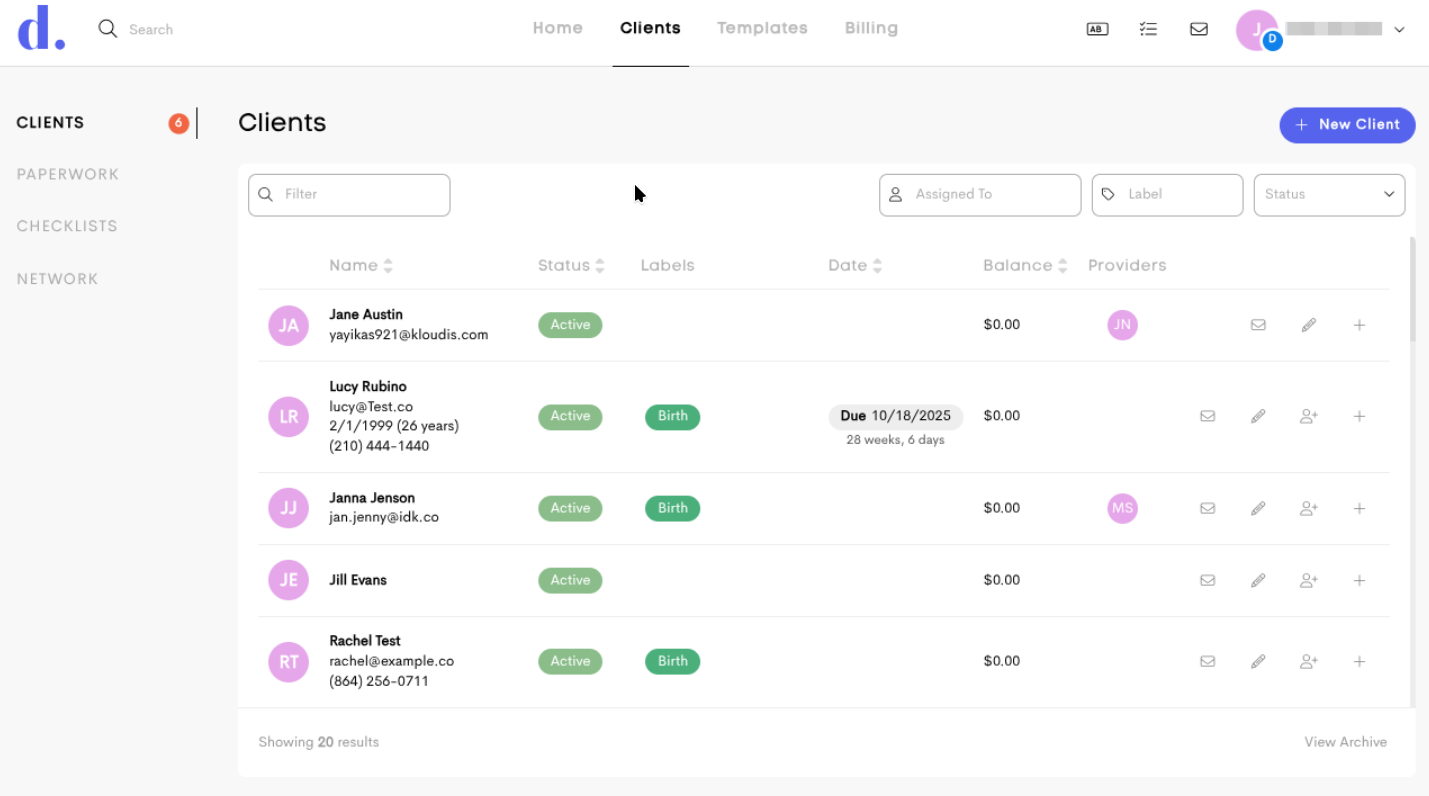Click the header Search field

point(151,30)
